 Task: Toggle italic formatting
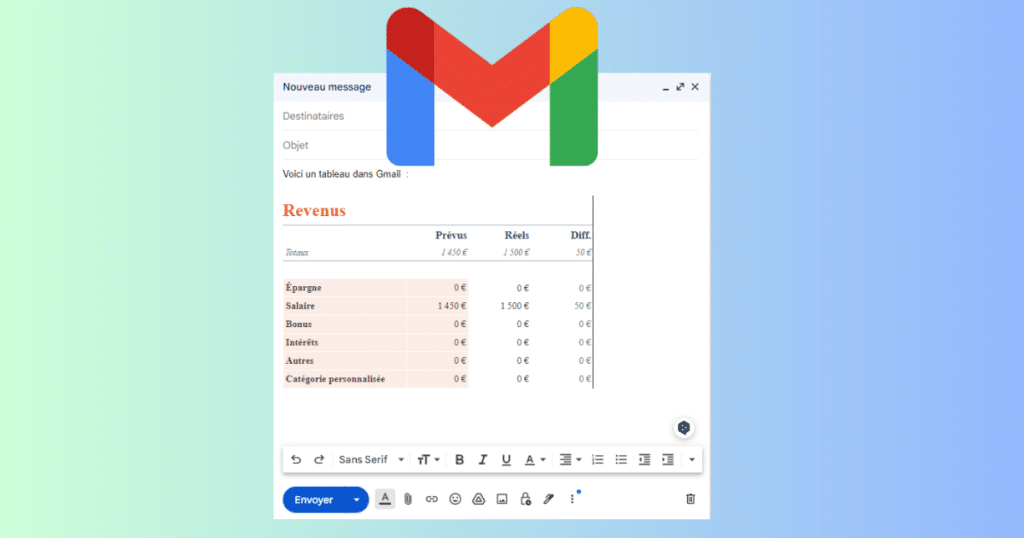coord(483,460)
